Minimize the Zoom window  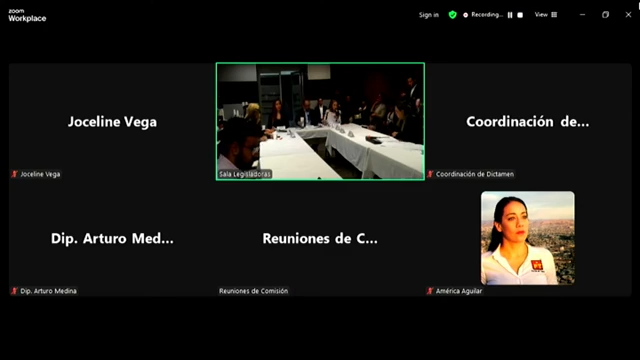(x=582, y=15)
